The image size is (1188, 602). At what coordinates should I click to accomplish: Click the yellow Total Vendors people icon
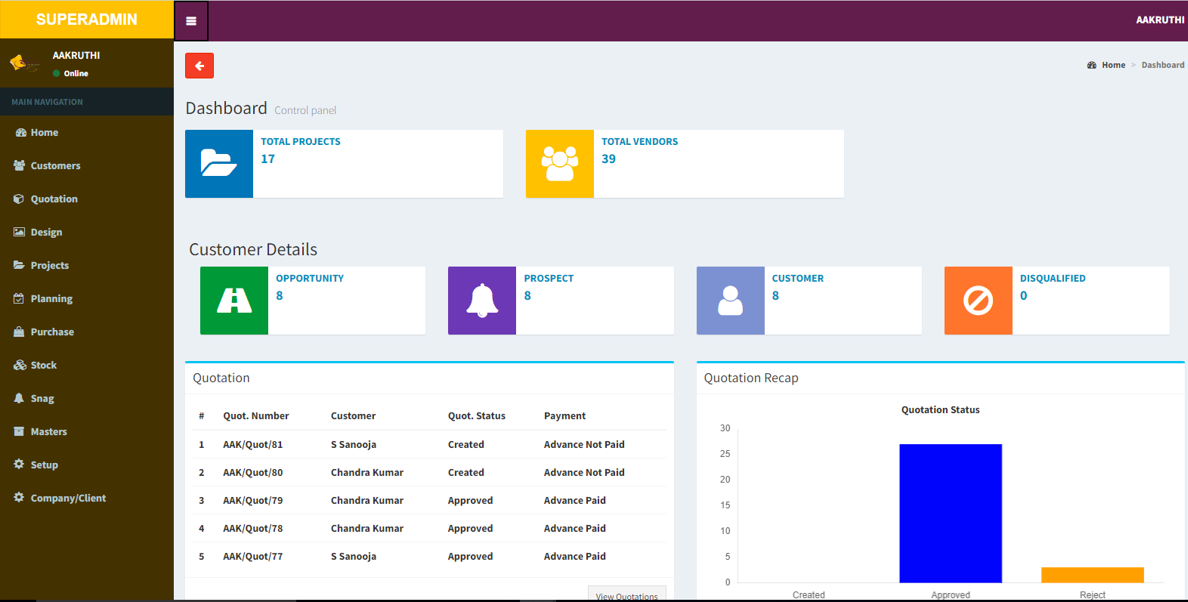point(559,164)
